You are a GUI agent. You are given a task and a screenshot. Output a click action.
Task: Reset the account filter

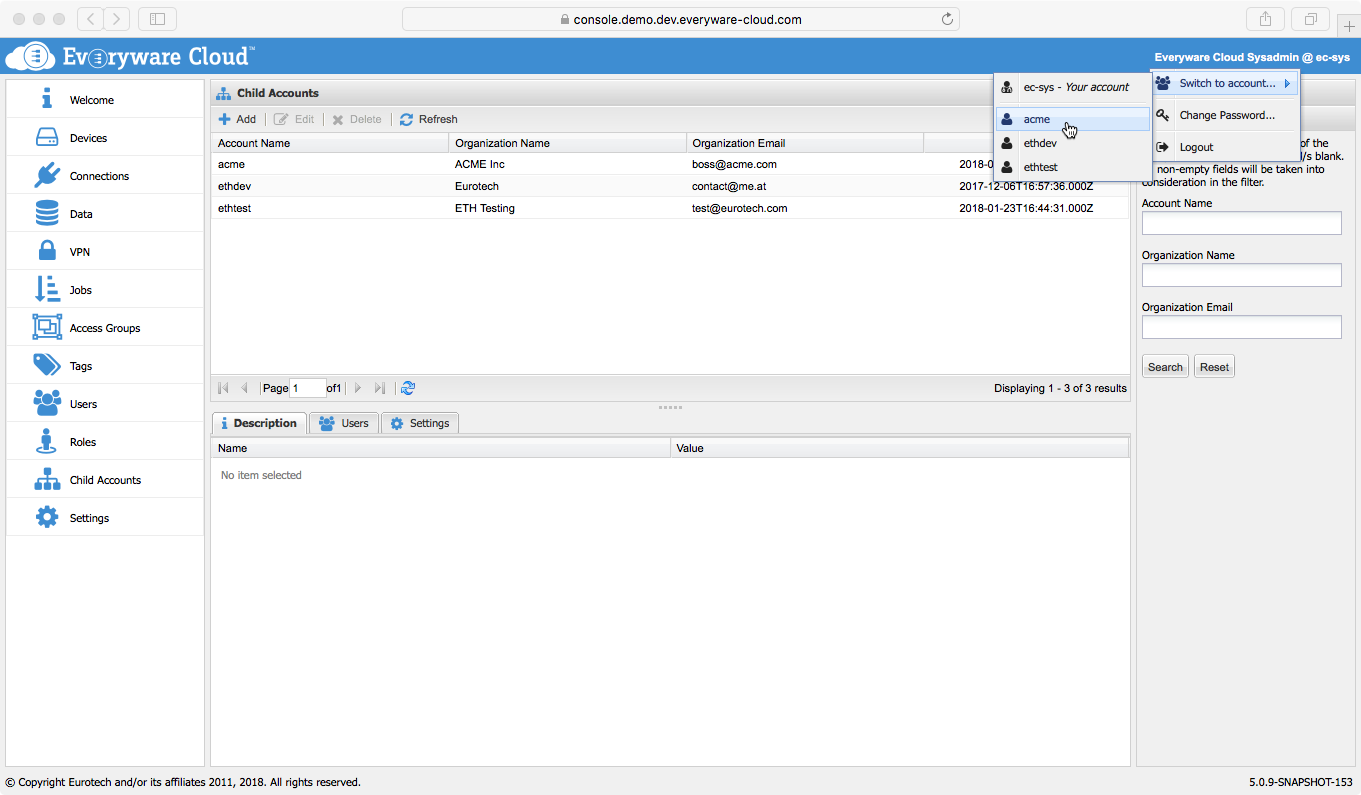tap(1214, 367)
